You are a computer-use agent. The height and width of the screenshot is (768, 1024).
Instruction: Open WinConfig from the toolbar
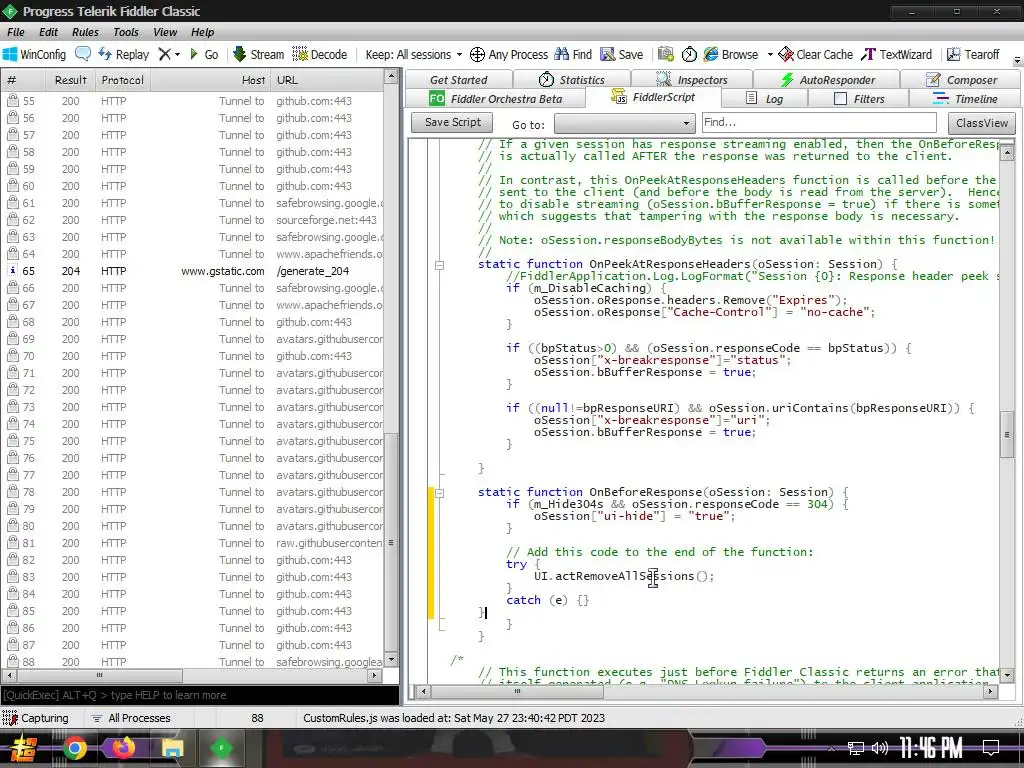(34, 54)
